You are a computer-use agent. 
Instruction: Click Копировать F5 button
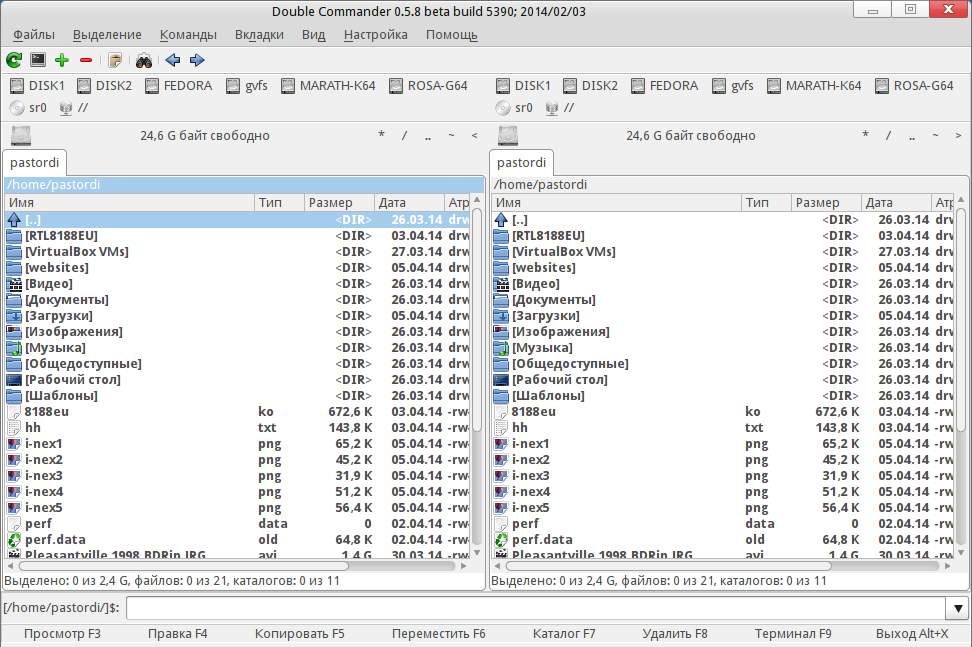(x=299, y=634)
